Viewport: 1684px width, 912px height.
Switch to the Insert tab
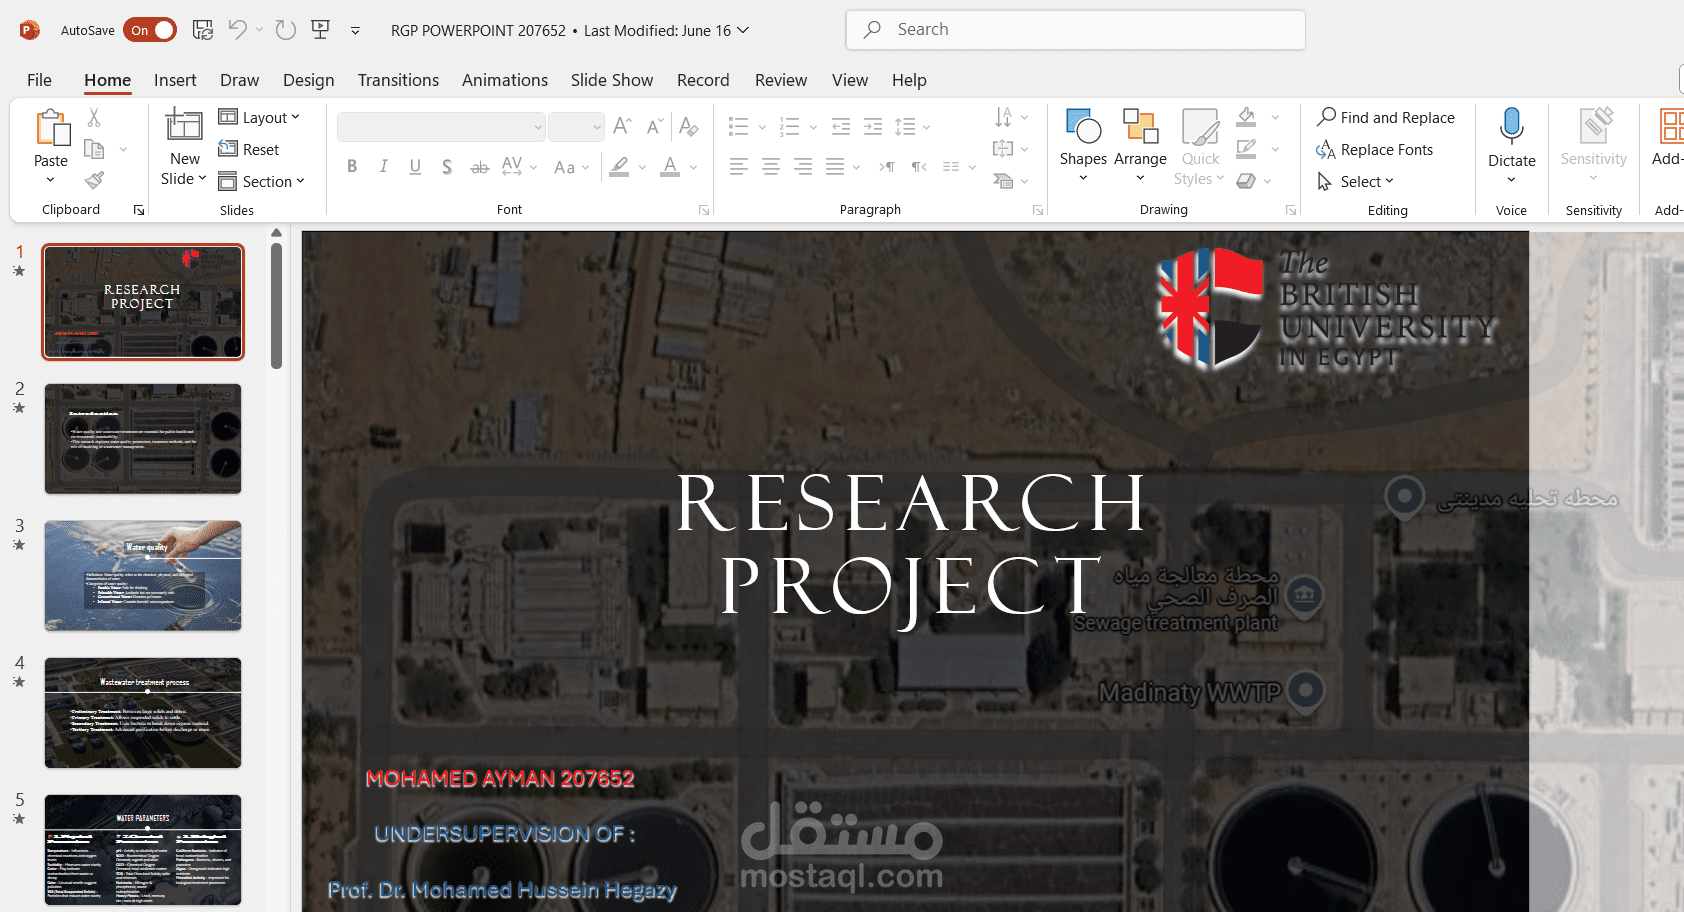(175, 80)
